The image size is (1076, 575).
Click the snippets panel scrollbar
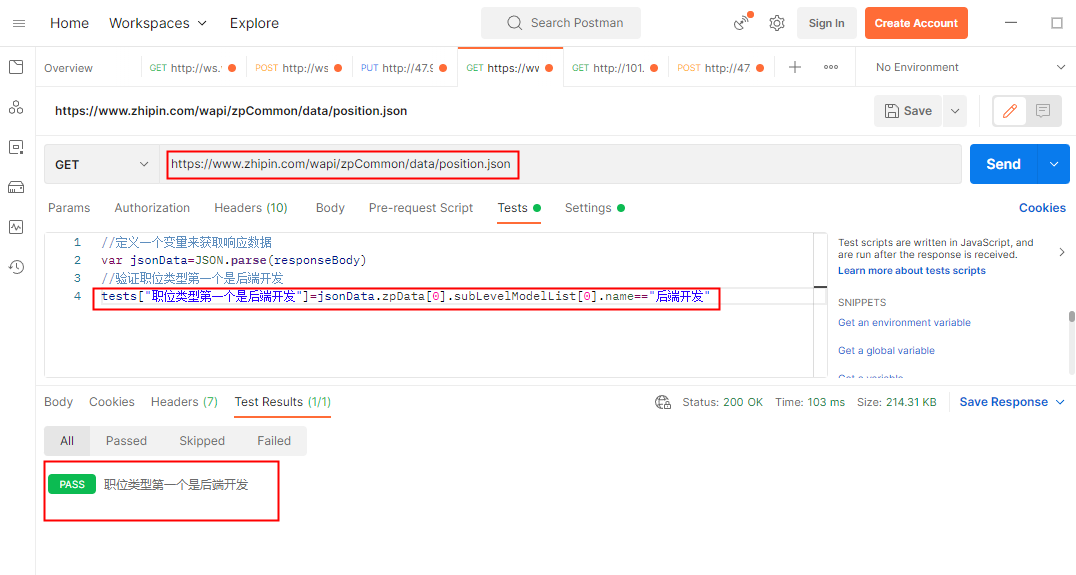(x=1071, y=318)
